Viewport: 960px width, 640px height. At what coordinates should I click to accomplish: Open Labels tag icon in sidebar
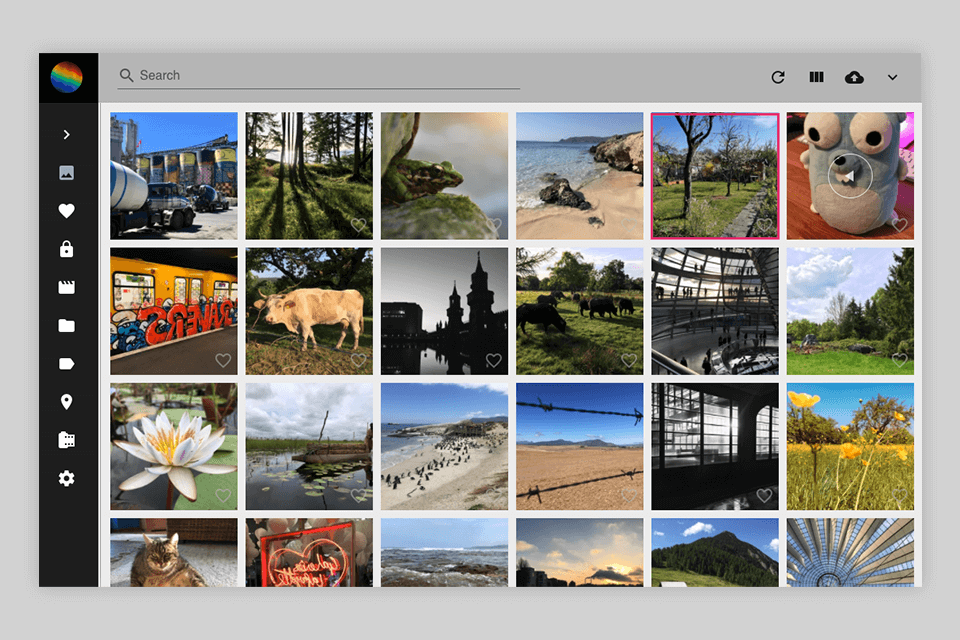click(67, 364)
